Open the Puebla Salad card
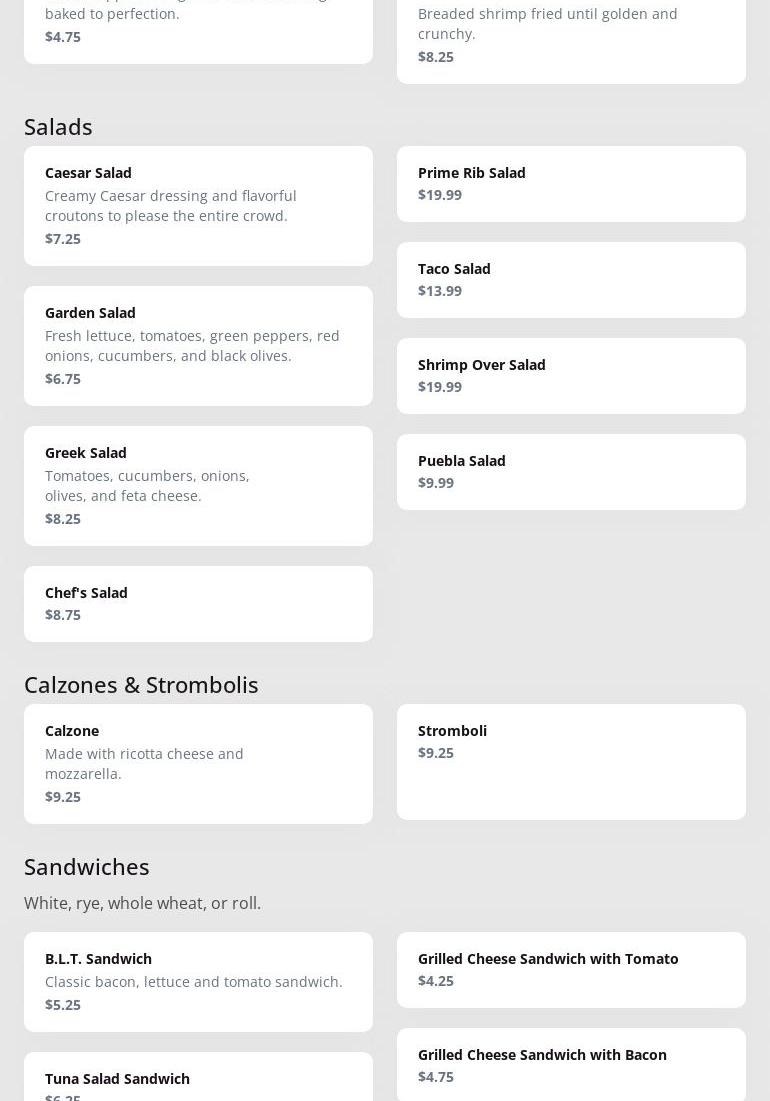This screenshot has width=770, height=1101. (571, 471)
